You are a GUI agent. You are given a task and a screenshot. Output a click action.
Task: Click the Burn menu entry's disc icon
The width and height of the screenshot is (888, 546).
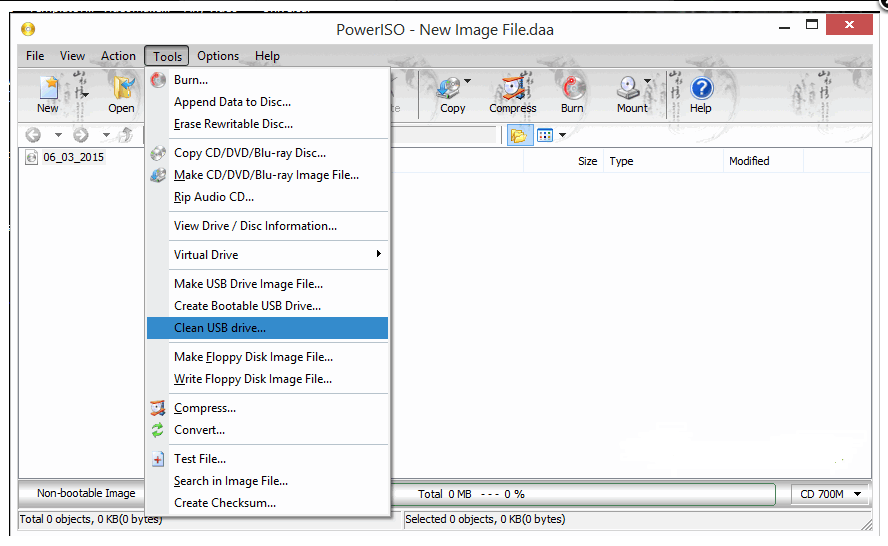tap(159, 80)
